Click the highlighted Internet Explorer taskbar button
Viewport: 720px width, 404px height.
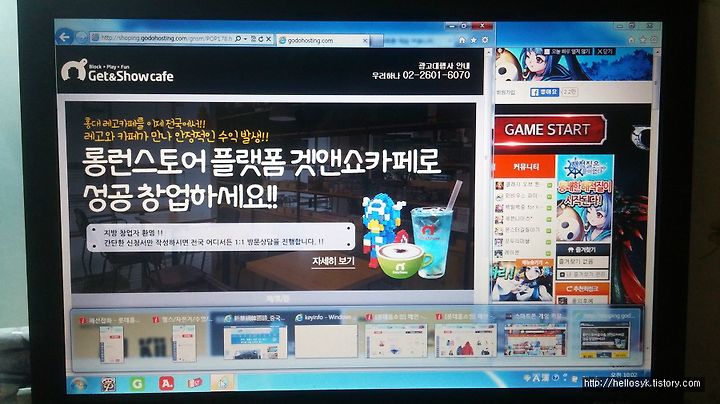(223, 382)
